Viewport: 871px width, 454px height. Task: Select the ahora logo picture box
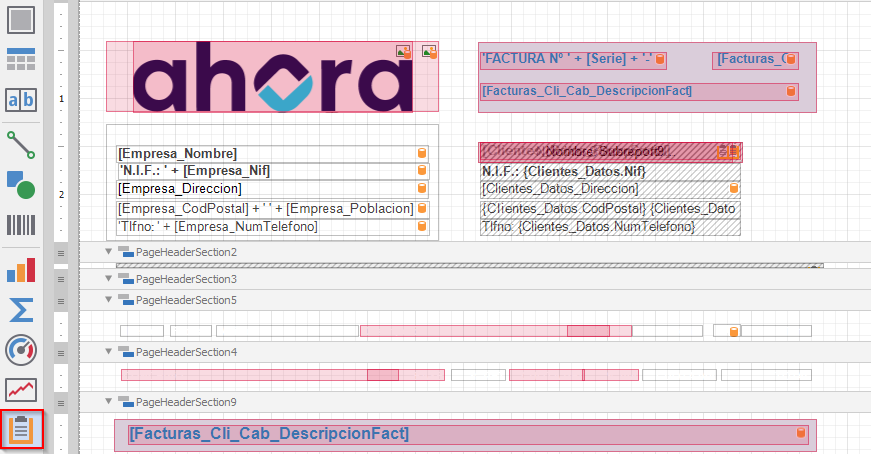coord(273,77)
